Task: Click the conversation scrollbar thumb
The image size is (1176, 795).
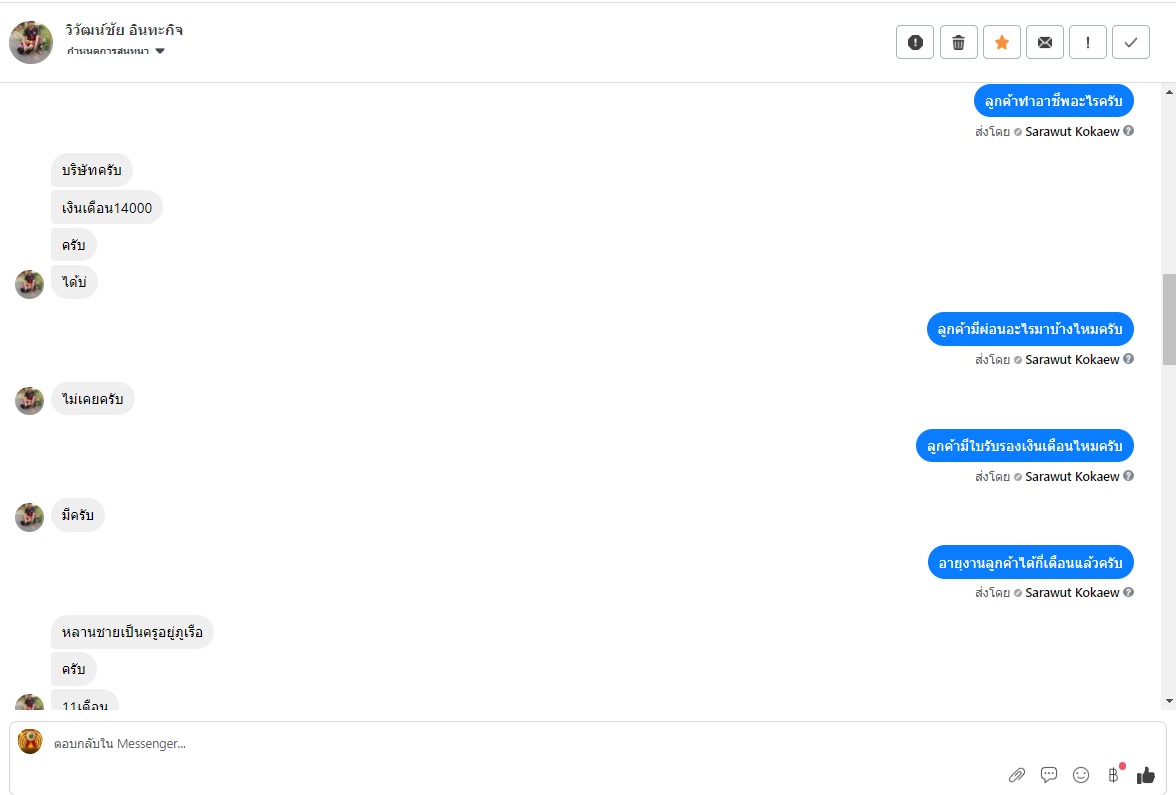Action: pos(1168,320)
